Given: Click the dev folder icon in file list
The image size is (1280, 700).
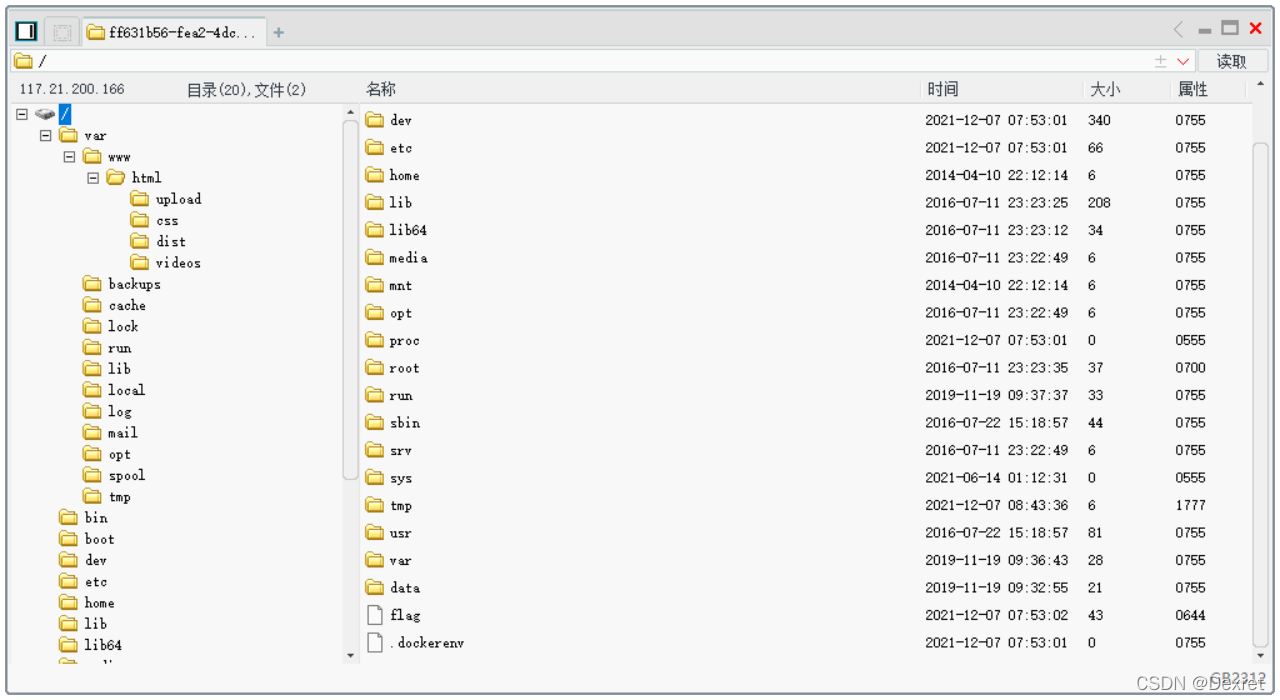Looking at the screenshot, I should [x=375, y=120].
